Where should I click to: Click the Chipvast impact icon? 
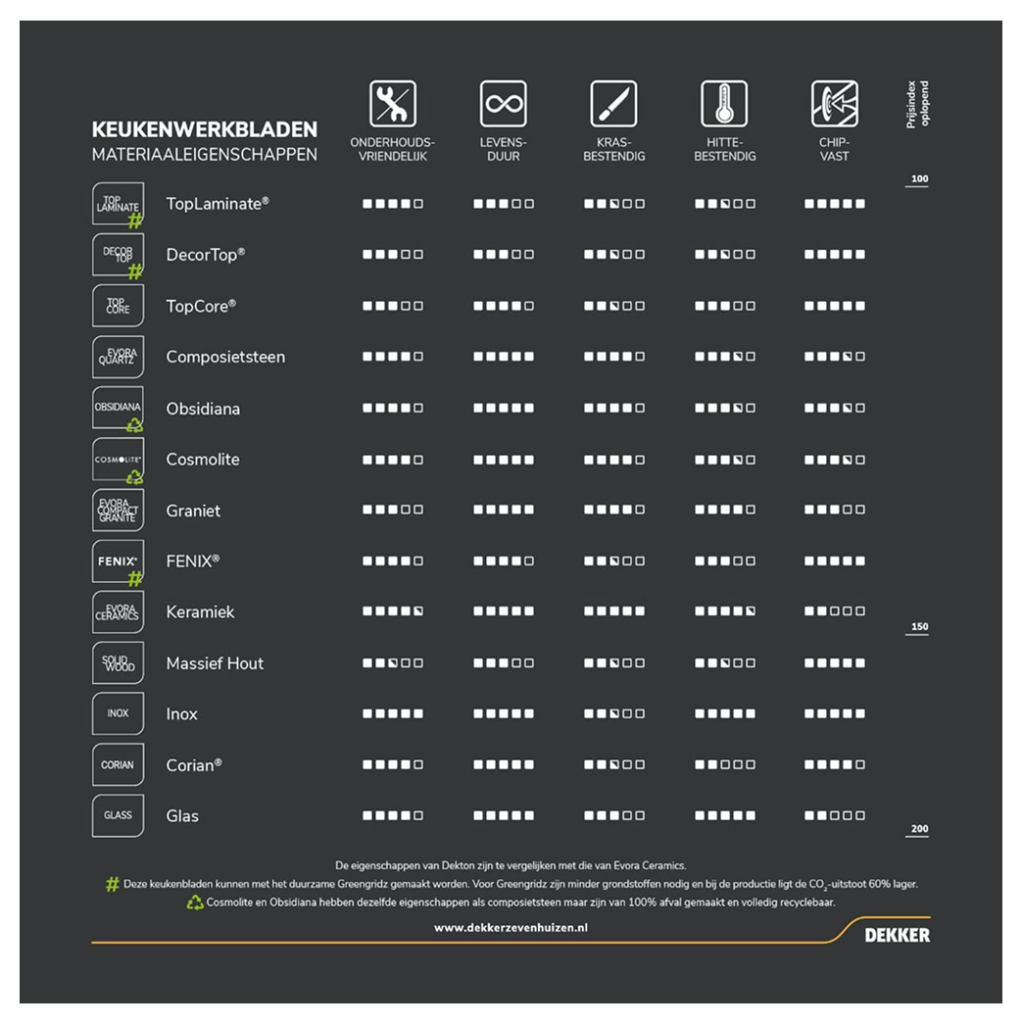click(x=835, y=103)
